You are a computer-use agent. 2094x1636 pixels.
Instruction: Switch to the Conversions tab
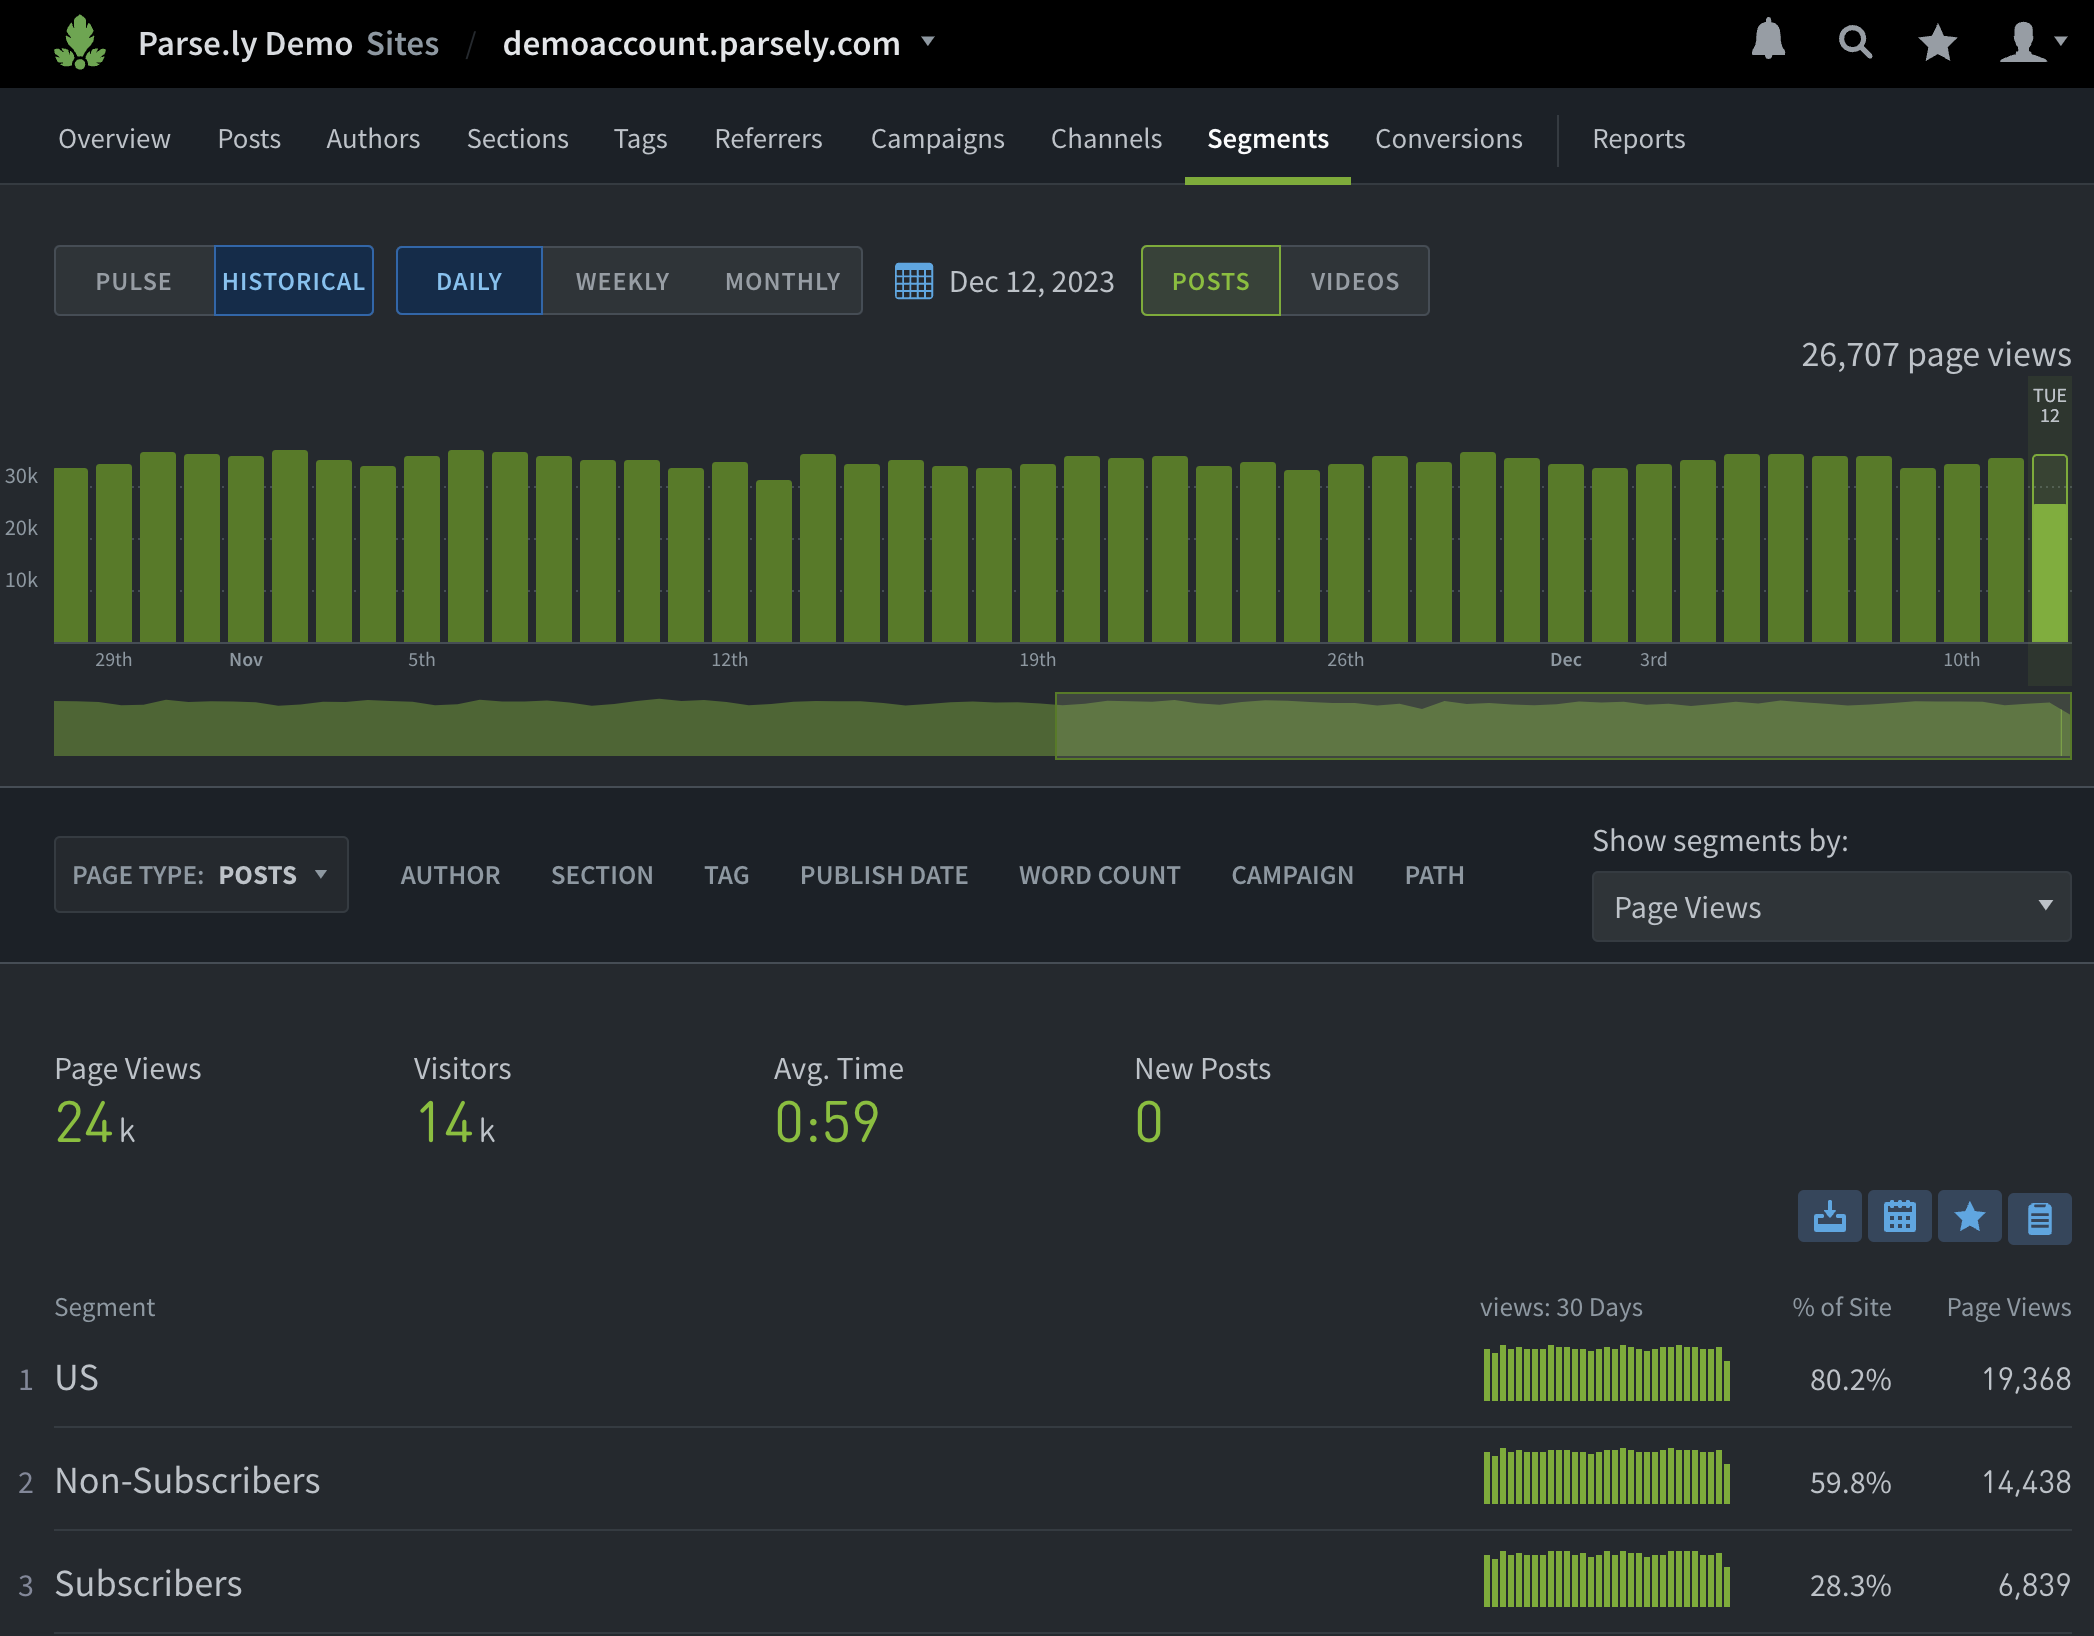[x=1448, y=139]
